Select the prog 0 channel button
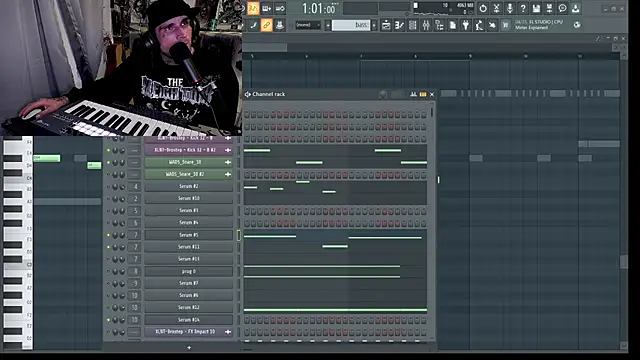 coord(188,271)
